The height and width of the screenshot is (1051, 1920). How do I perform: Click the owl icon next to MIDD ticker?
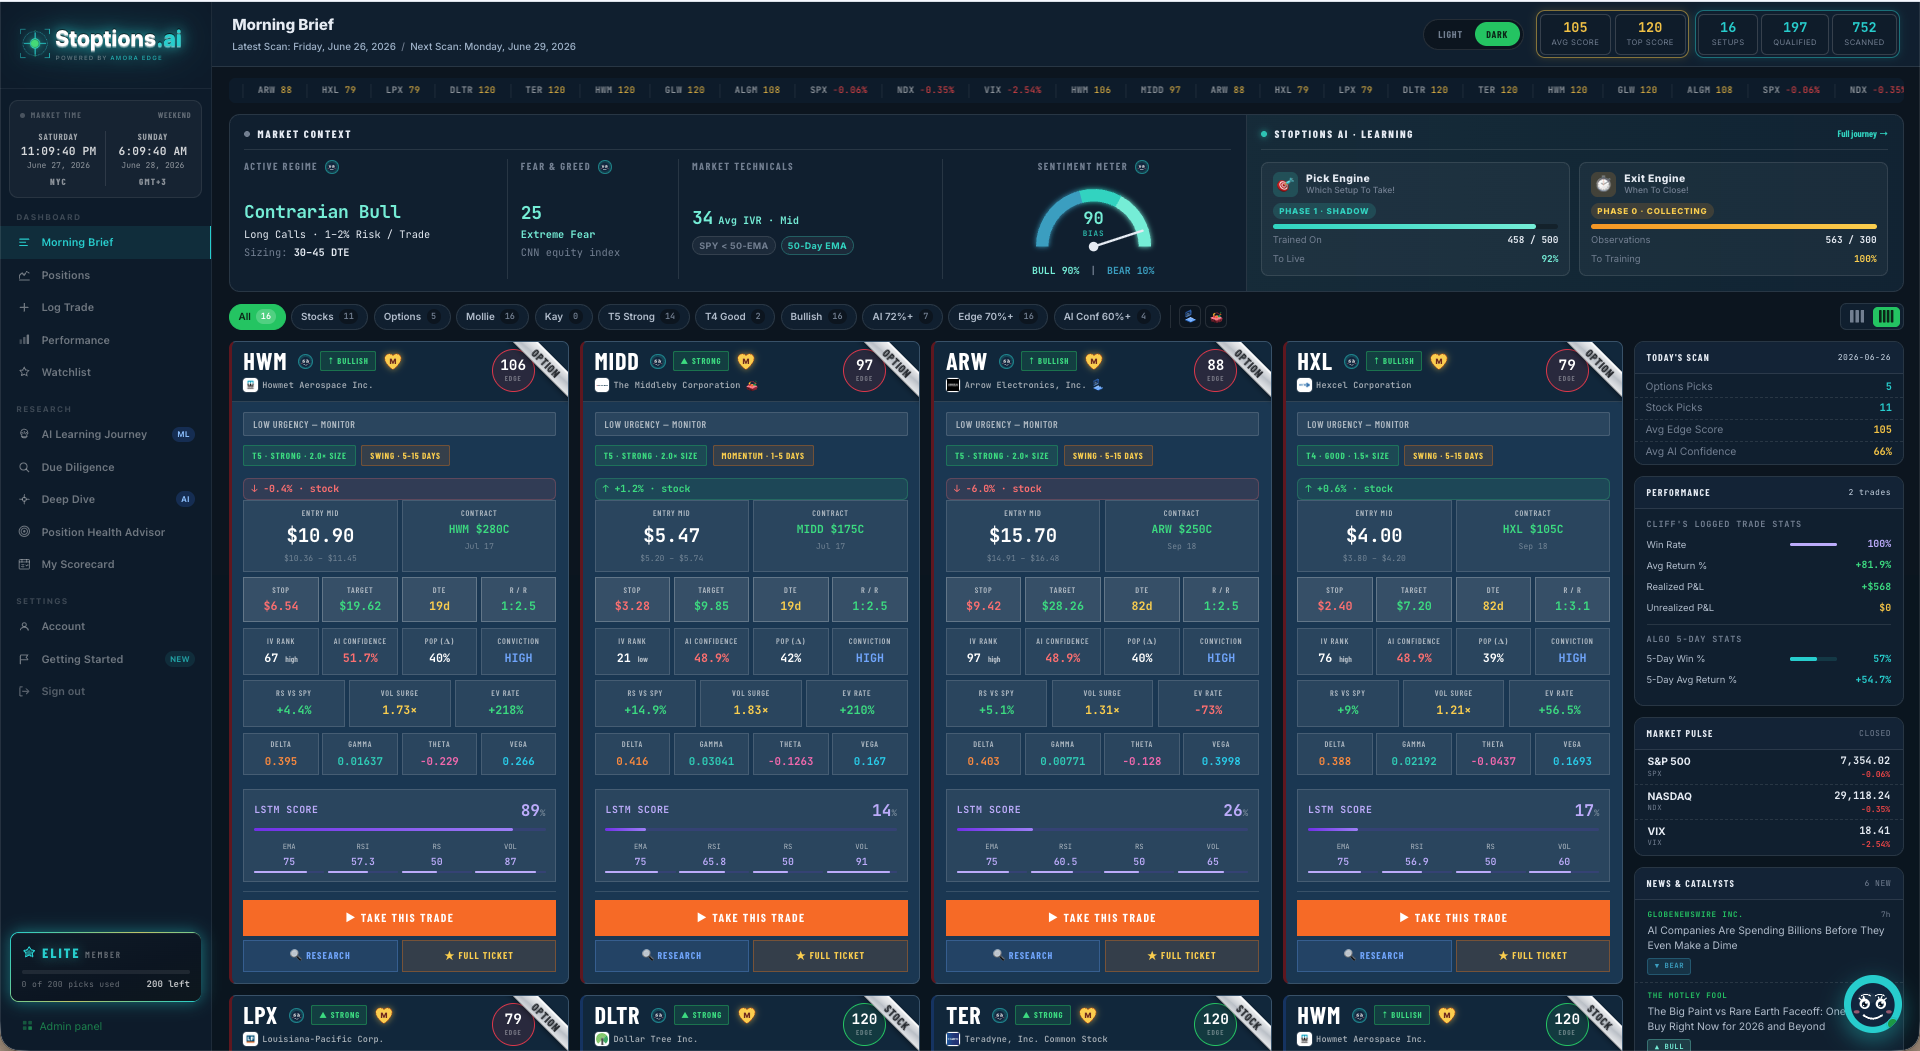pos(658,361)
